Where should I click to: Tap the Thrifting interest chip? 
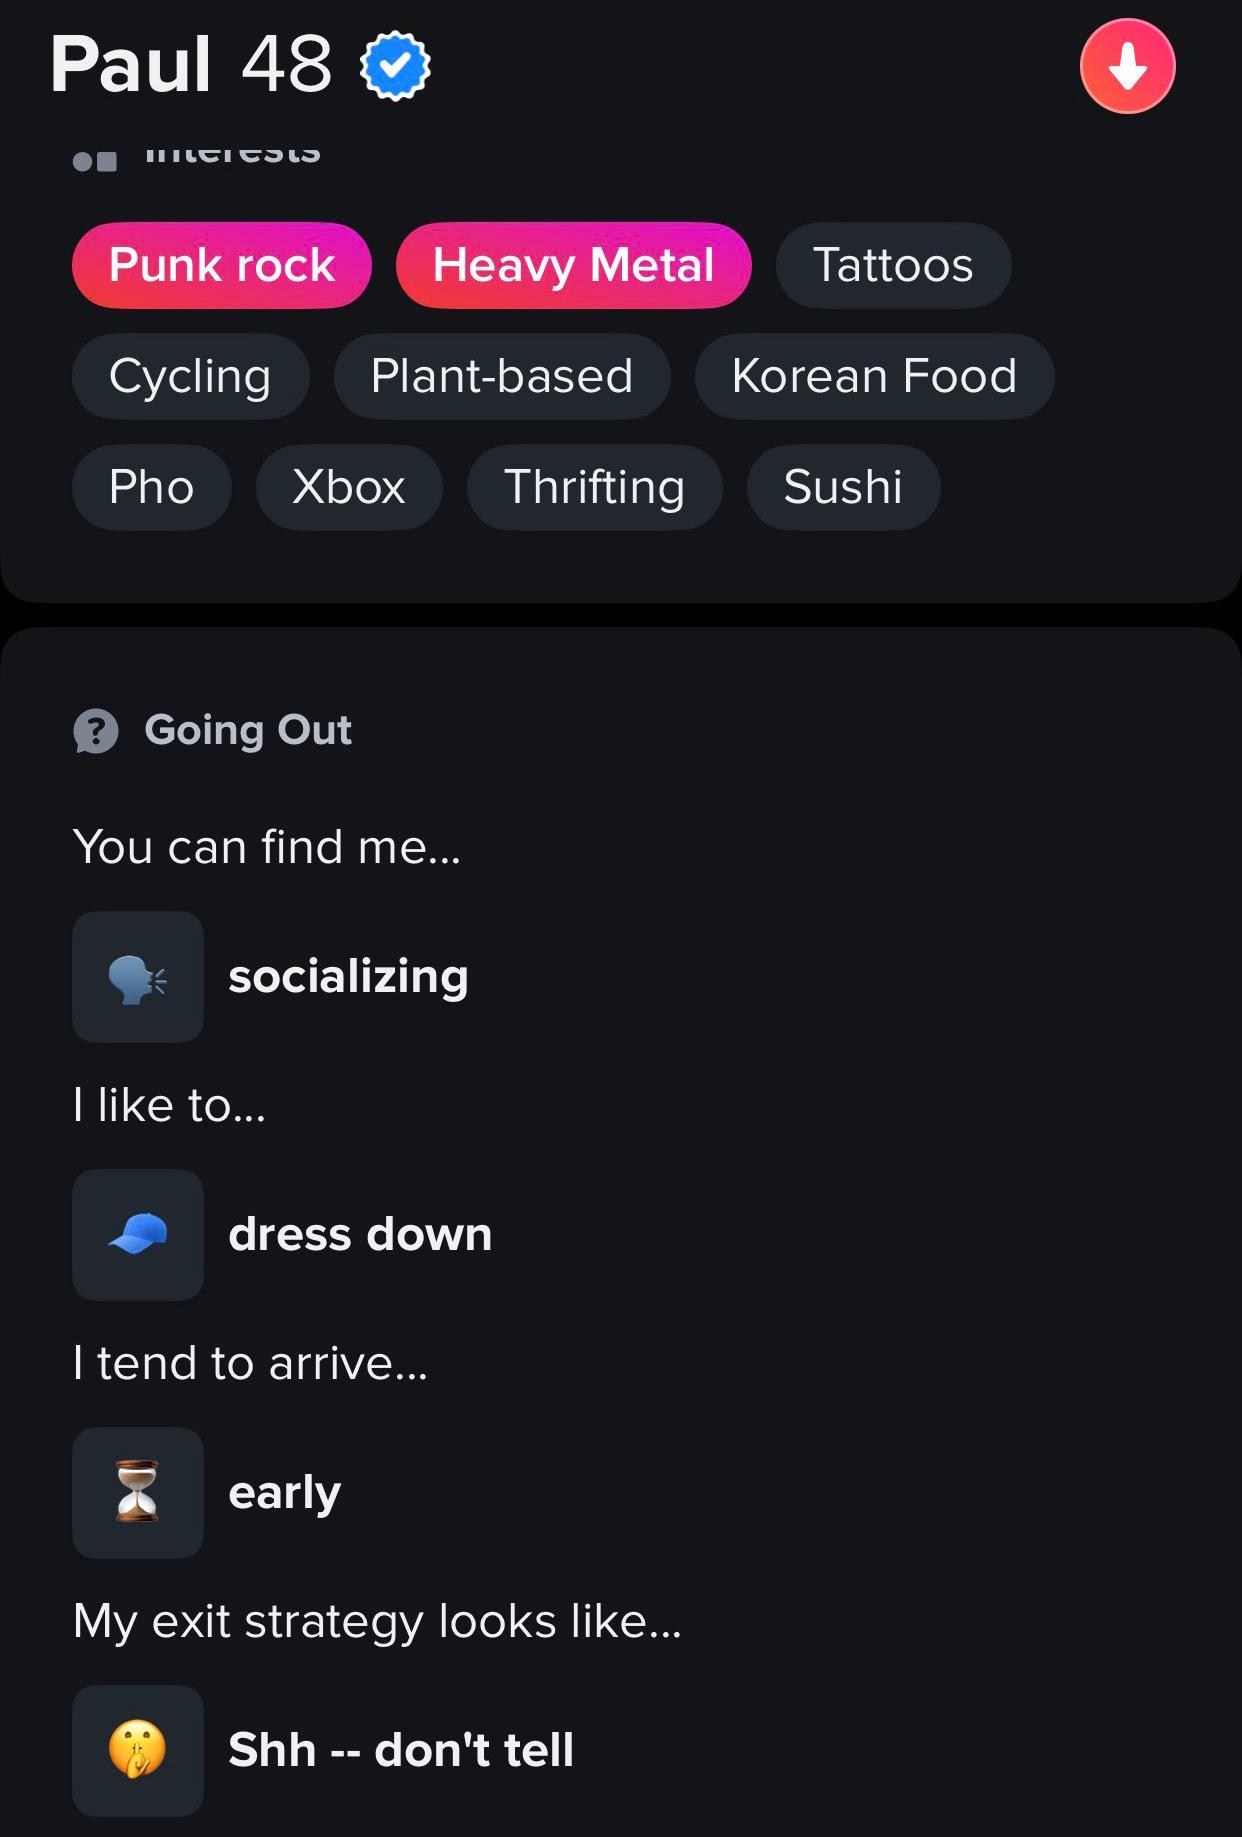tap(594, 487)
